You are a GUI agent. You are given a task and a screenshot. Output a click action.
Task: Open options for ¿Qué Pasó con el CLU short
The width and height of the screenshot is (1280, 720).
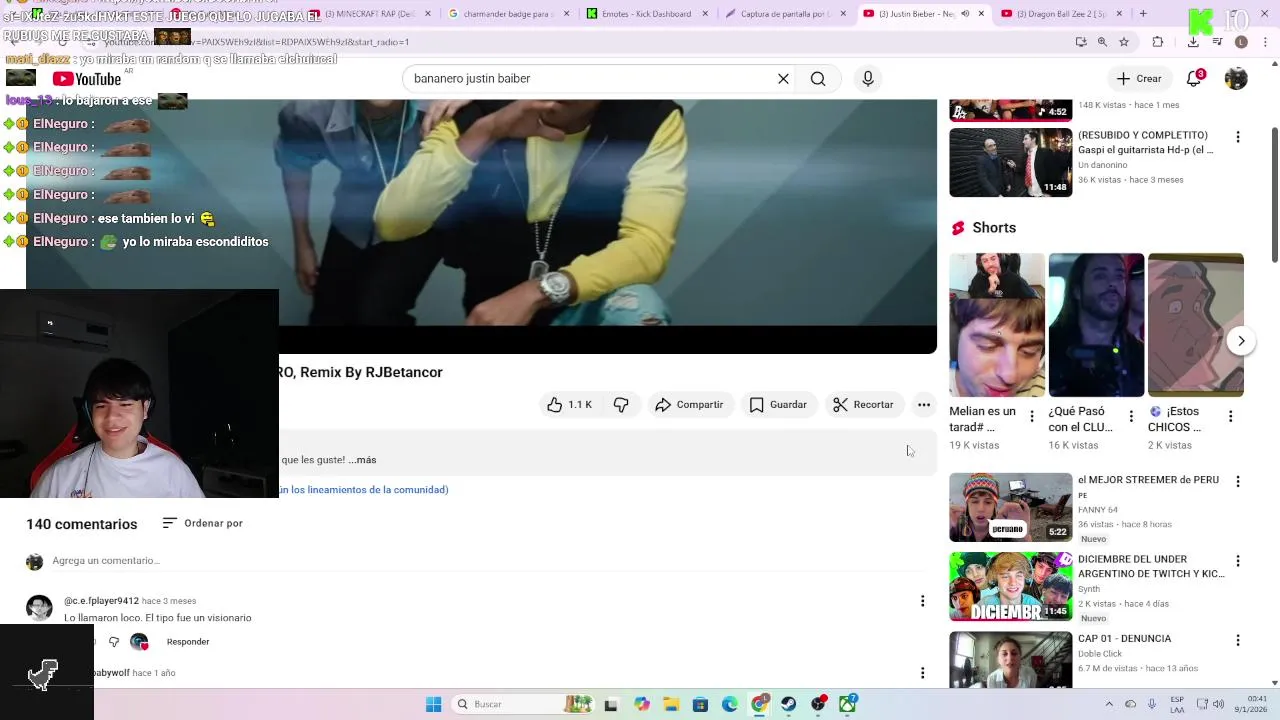1131,416
